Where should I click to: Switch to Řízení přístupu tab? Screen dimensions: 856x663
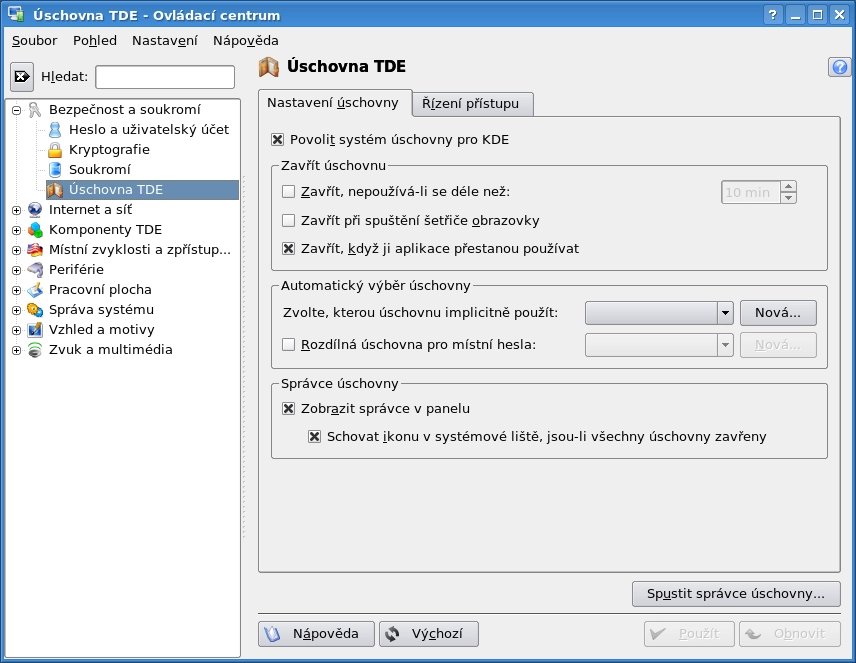point(471,104)
